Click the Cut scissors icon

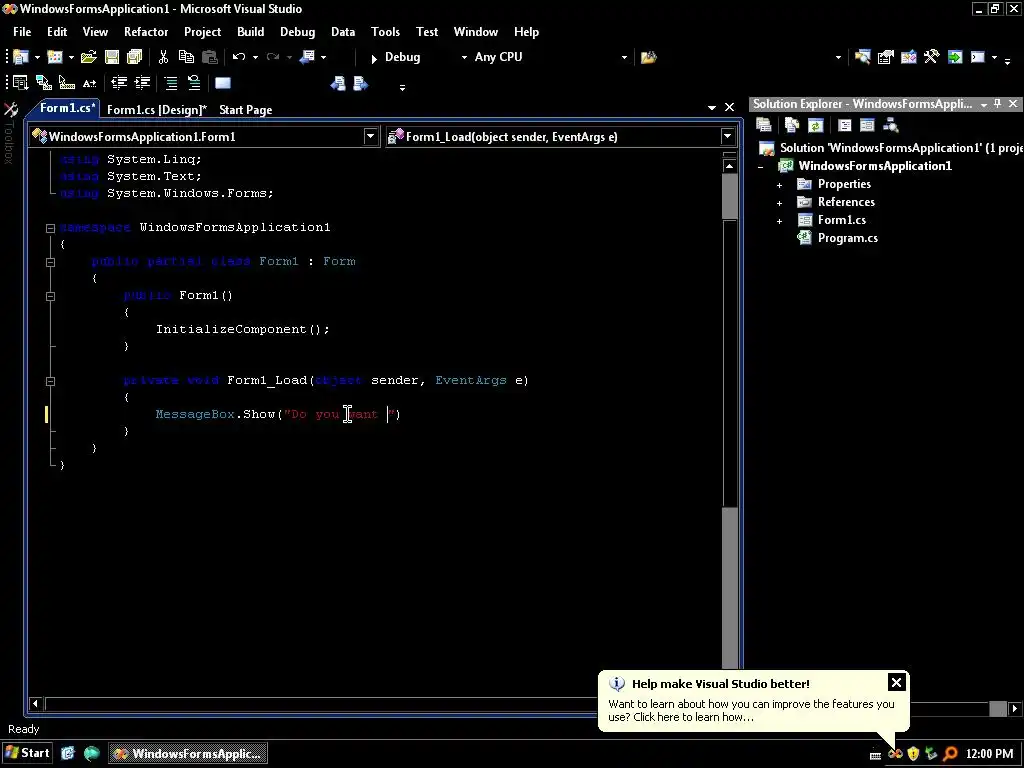coord(163,57)
